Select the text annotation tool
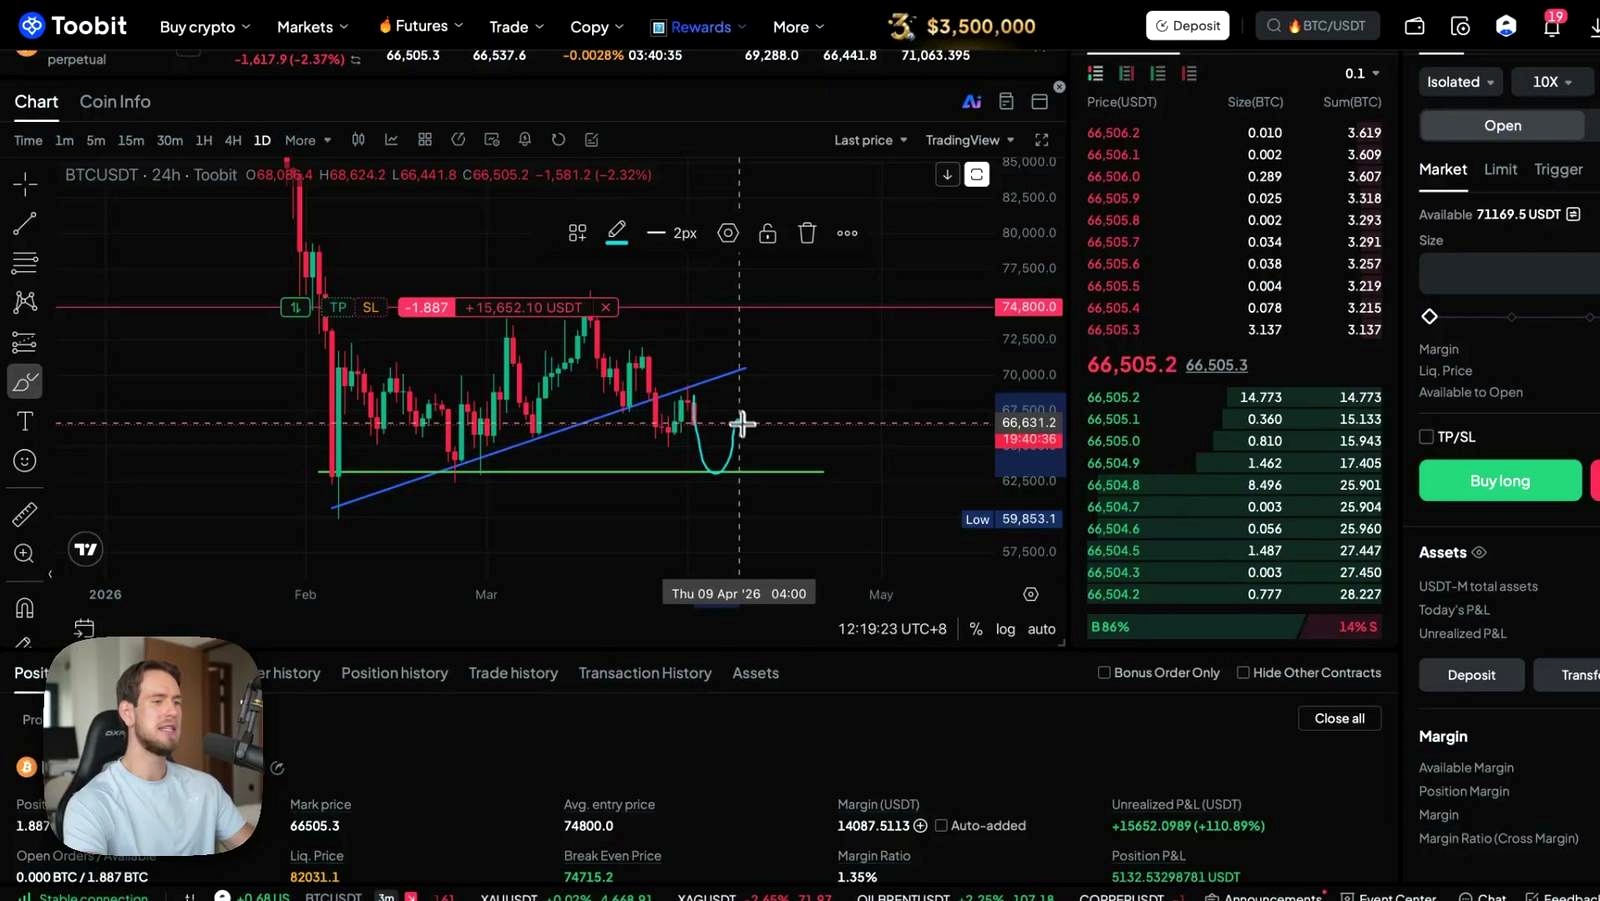Viewport: 1600px width, 901px height. (x=25, y=421)
